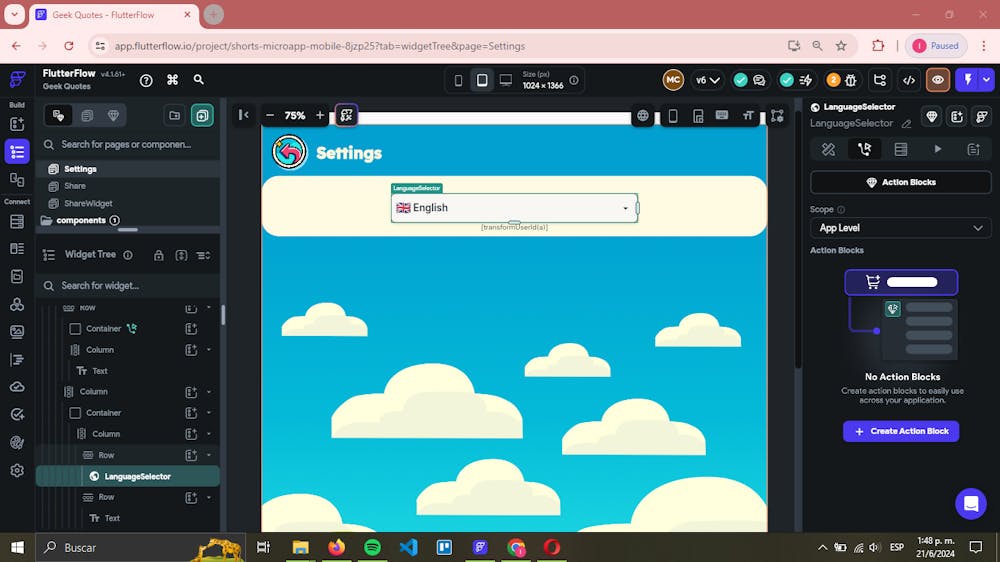The width and height of the screenshot is (1000, 562).
Task: Click the preview eye button
Action: click(938, 80)
